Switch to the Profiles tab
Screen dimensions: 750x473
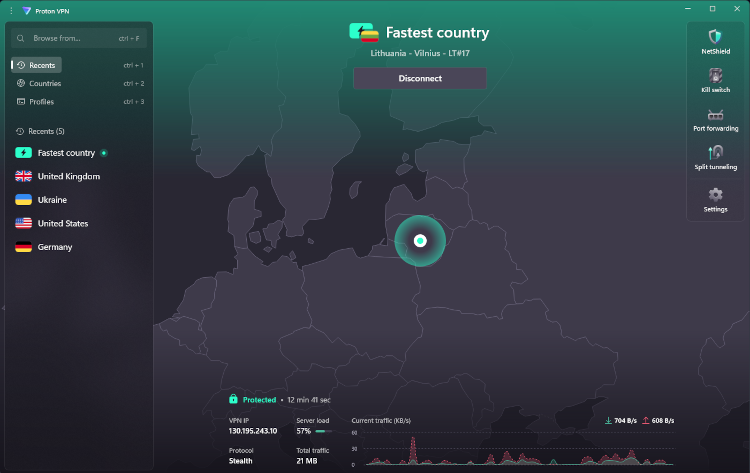click(36, 101)
